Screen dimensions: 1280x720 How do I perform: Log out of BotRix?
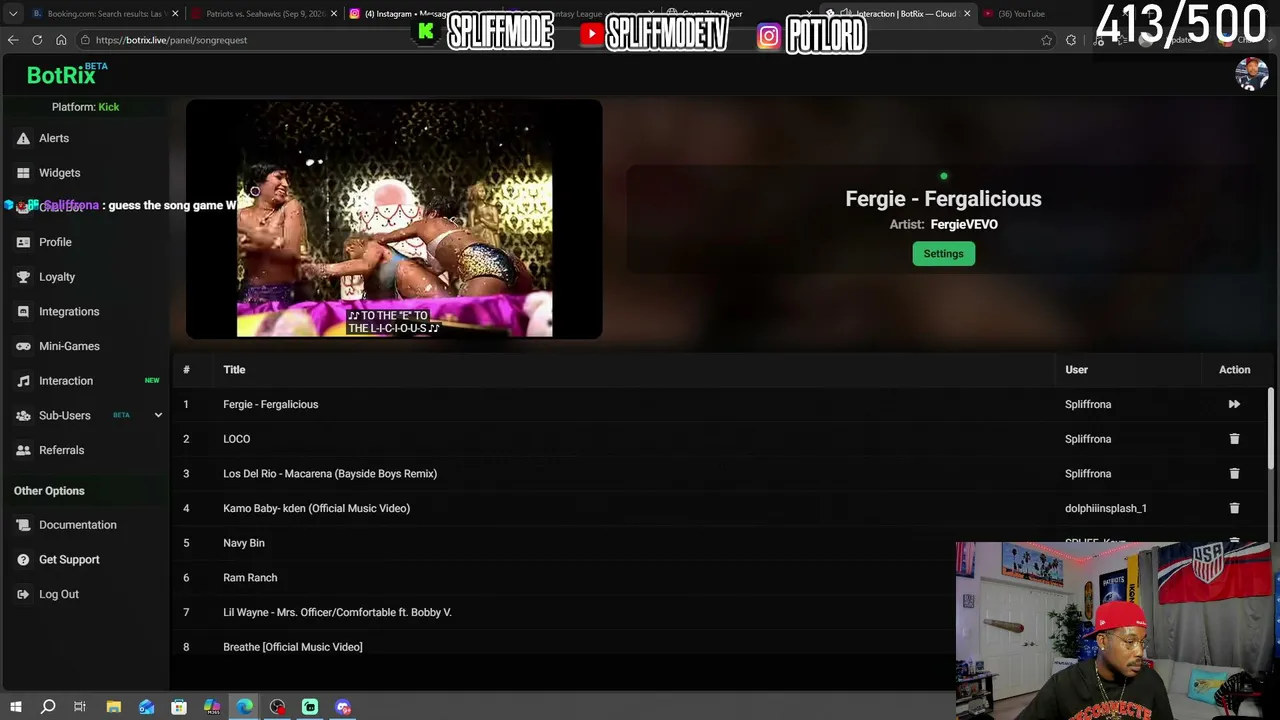(x=58, y=594)
